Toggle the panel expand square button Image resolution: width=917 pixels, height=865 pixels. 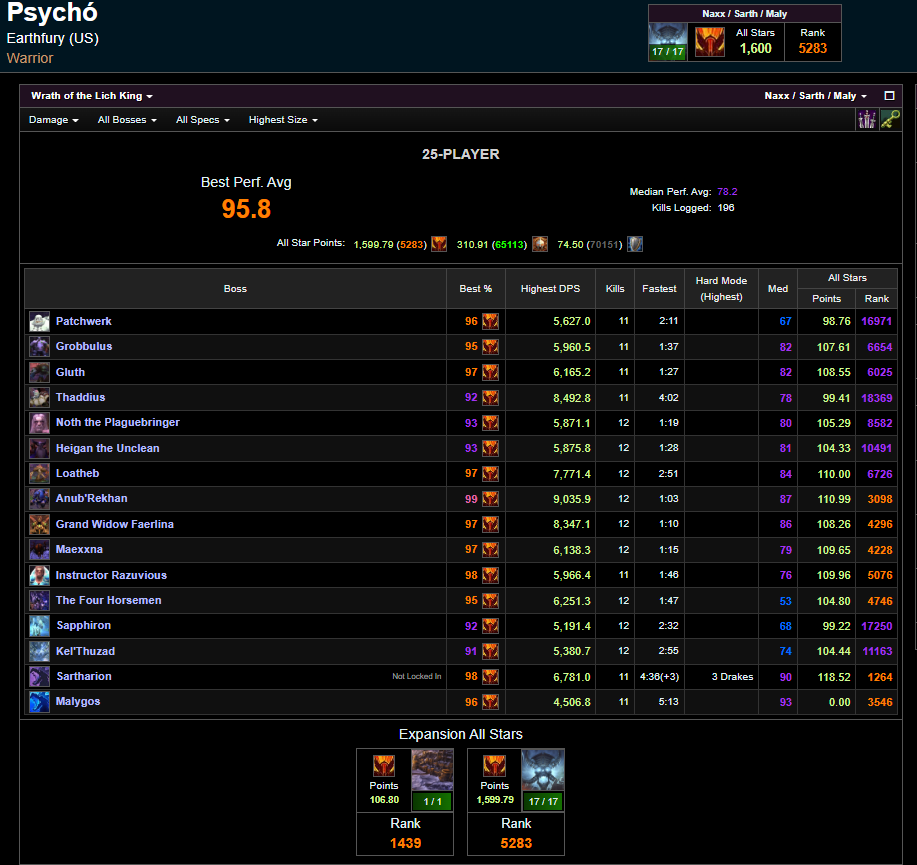890,96
